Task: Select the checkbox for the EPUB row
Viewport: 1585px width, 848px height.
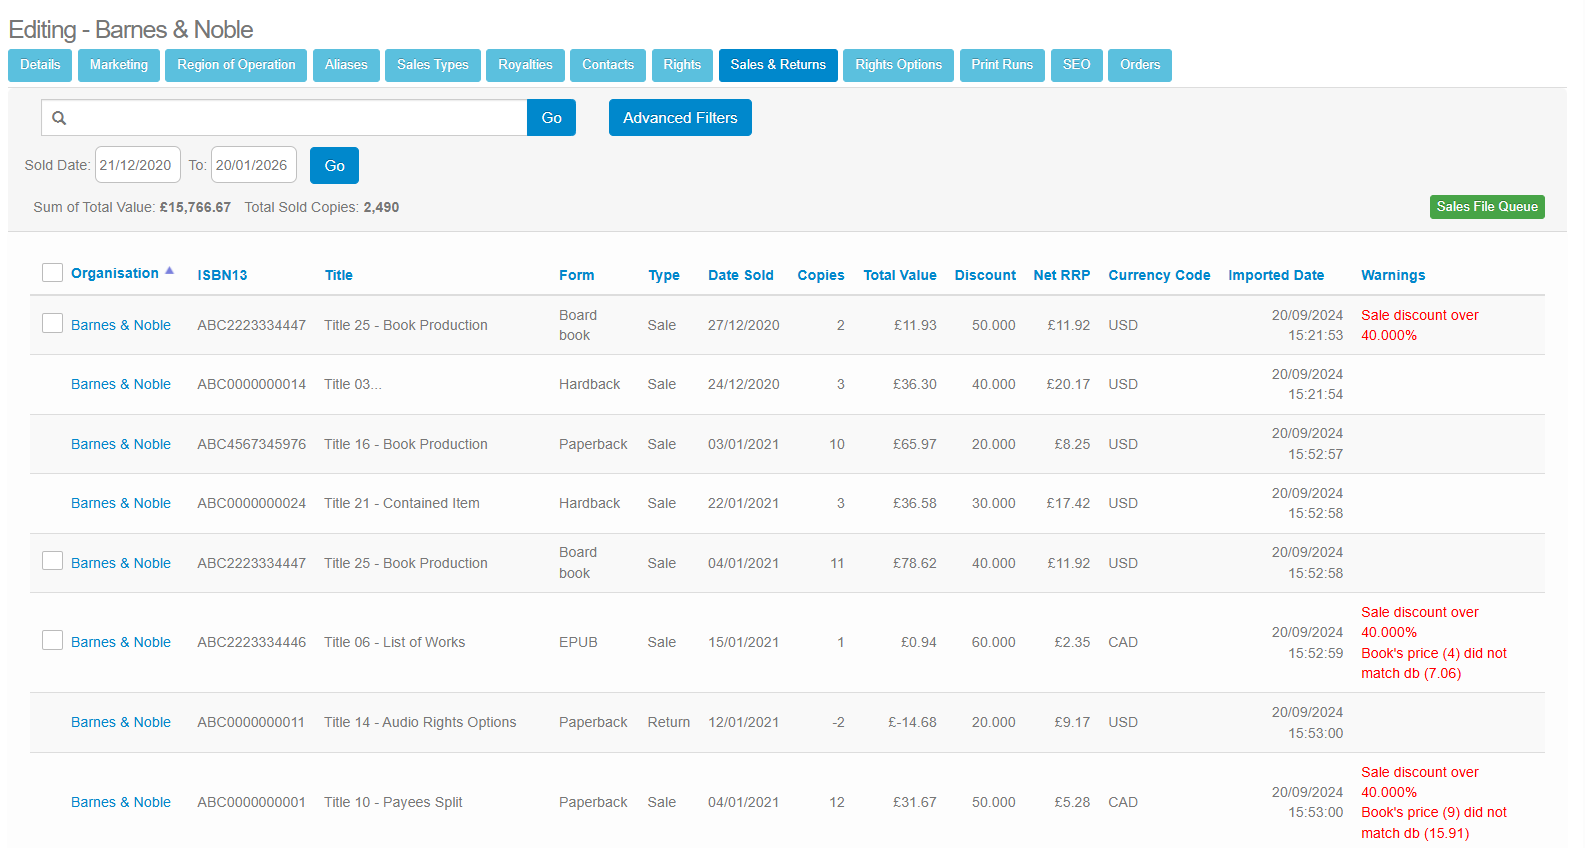Action: [53, 641]
